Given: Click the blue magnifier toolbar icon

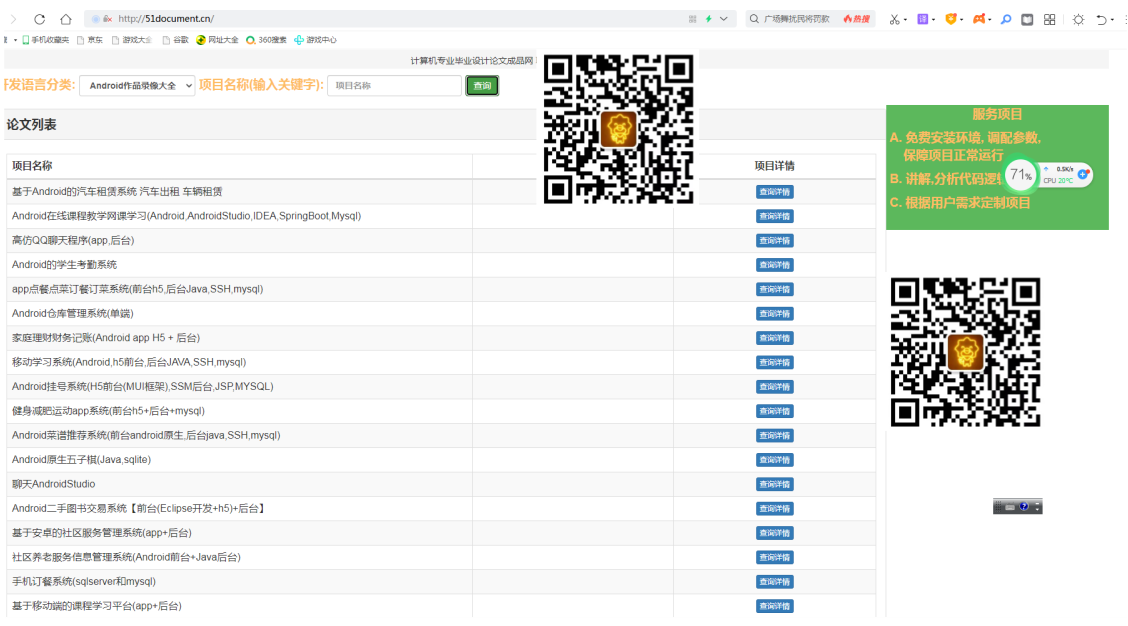Looking at the screenshot, I should [x=1006, y=19].
